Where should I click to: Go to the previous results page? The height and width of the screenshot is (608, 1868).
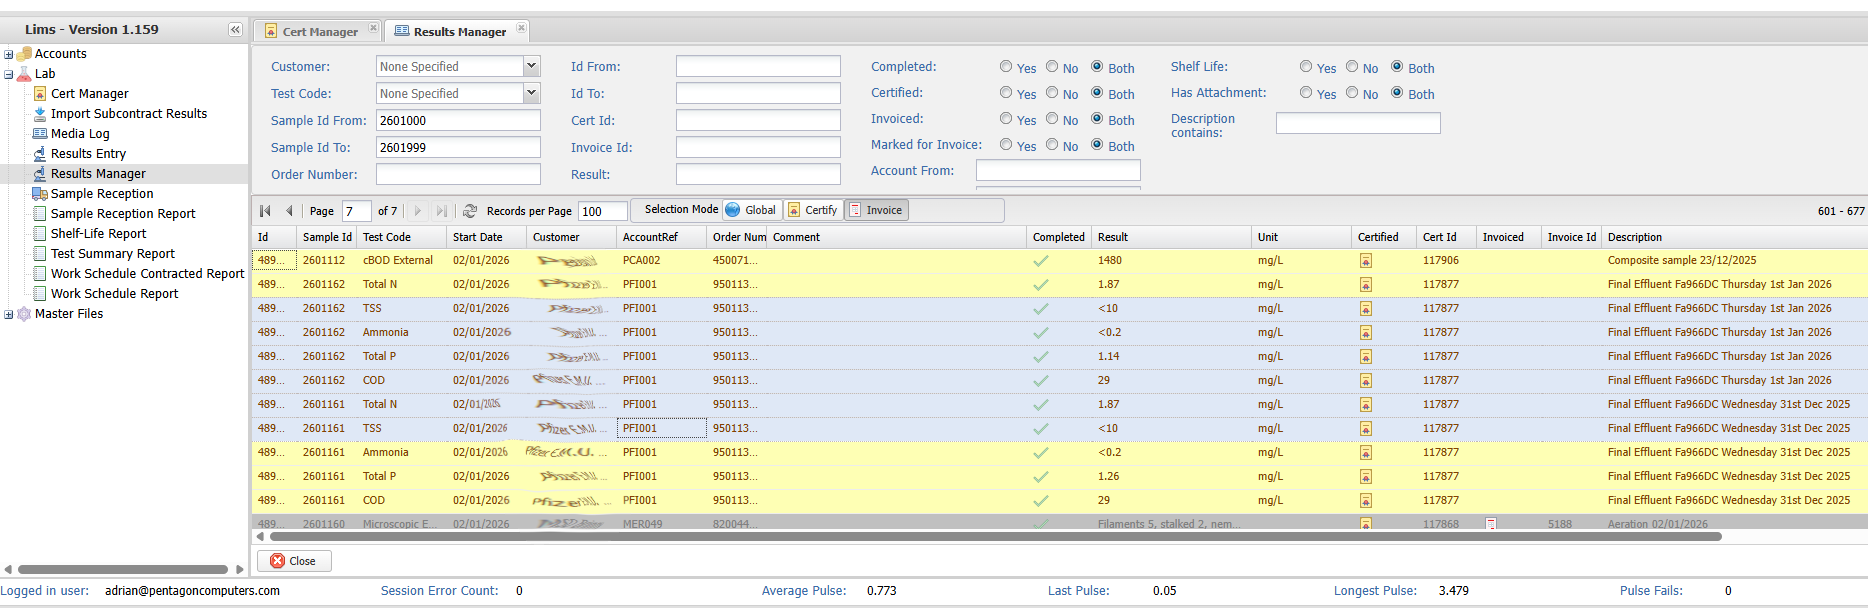[x=289, y=211]
